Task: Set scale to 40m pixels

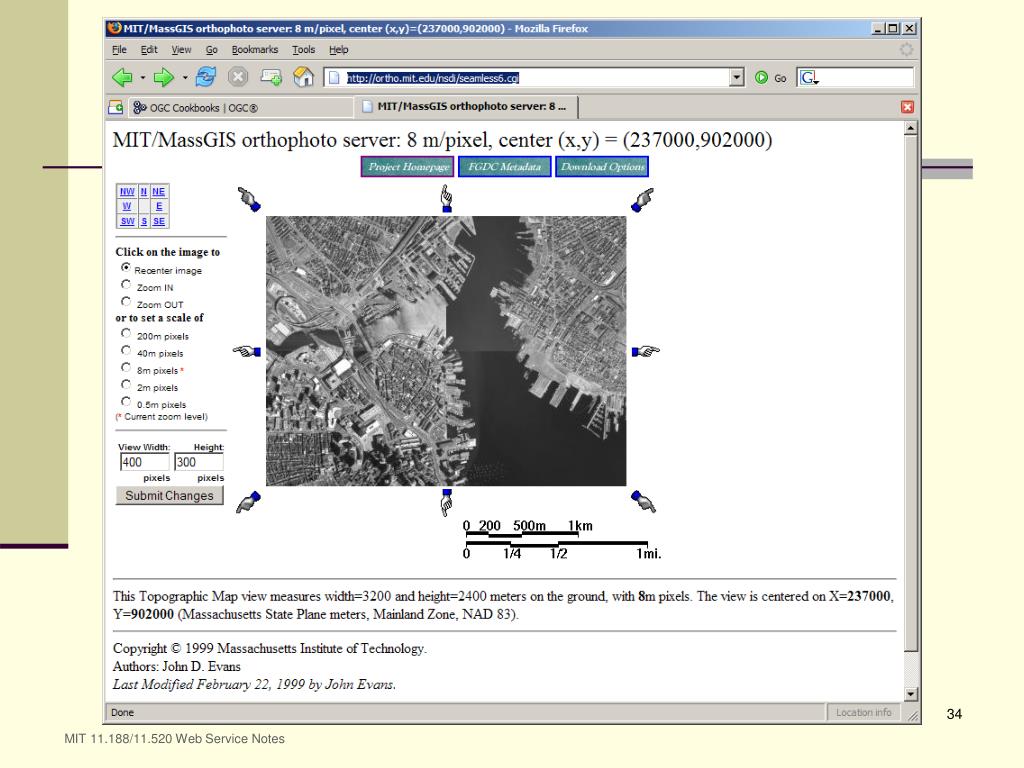Action: tap(126, 350)
